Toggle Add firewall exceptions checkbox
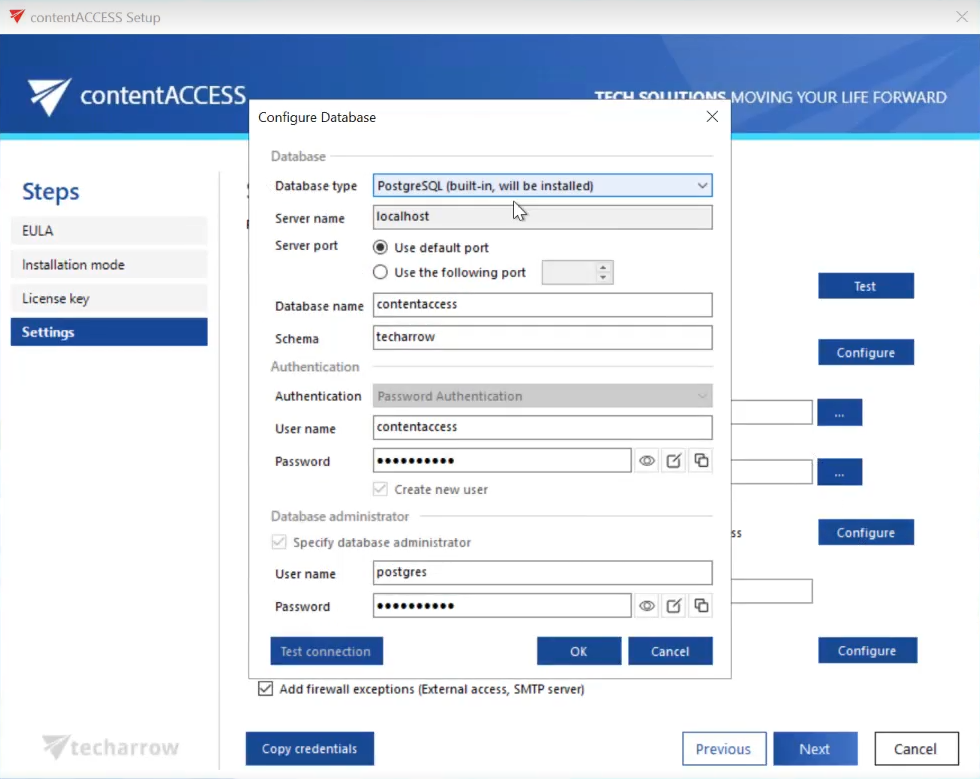The height and width of the screenshot is (779, 980). (265, 689)
